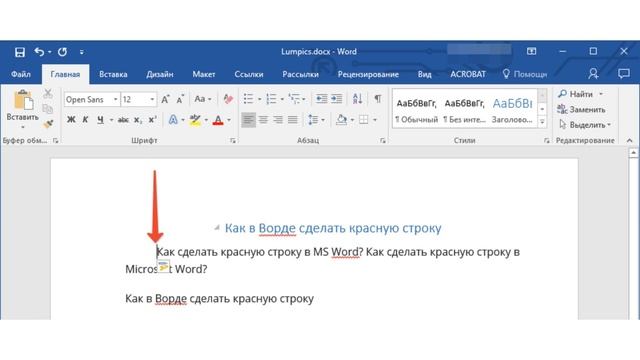Apply the Без инте... style
Image resolution: width=640 pixels, height=360 pixels.
(464, 110)
